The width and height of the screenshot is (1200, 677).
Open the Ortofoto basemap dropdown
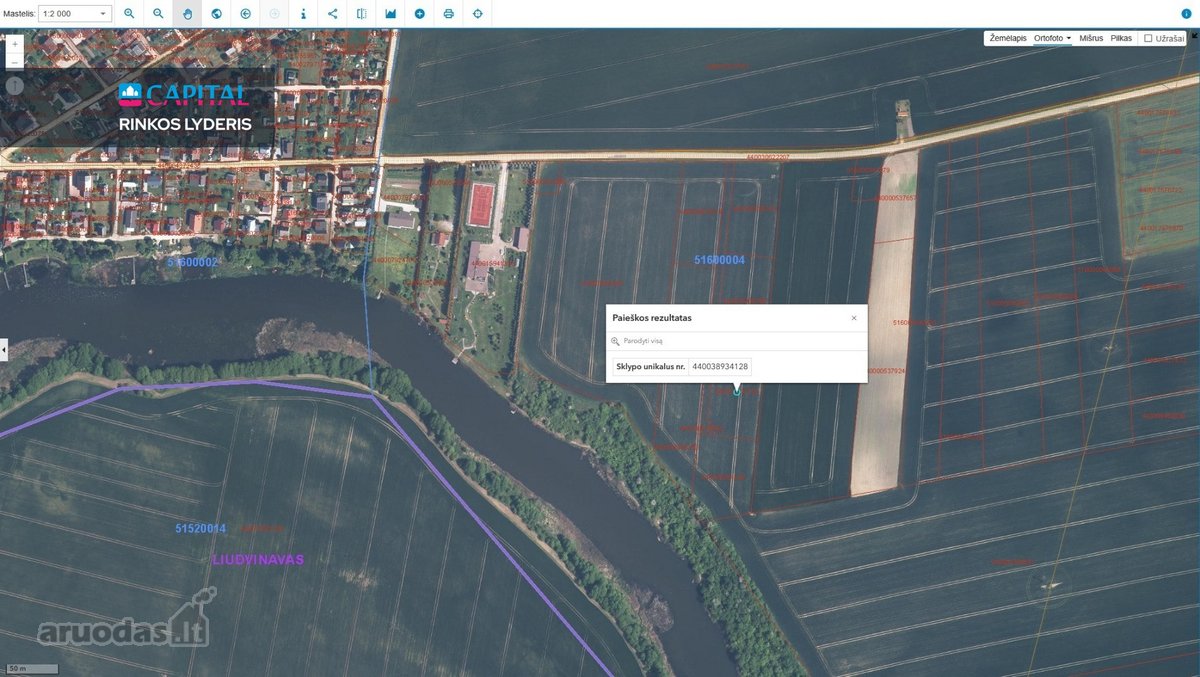coord(1052,38)
